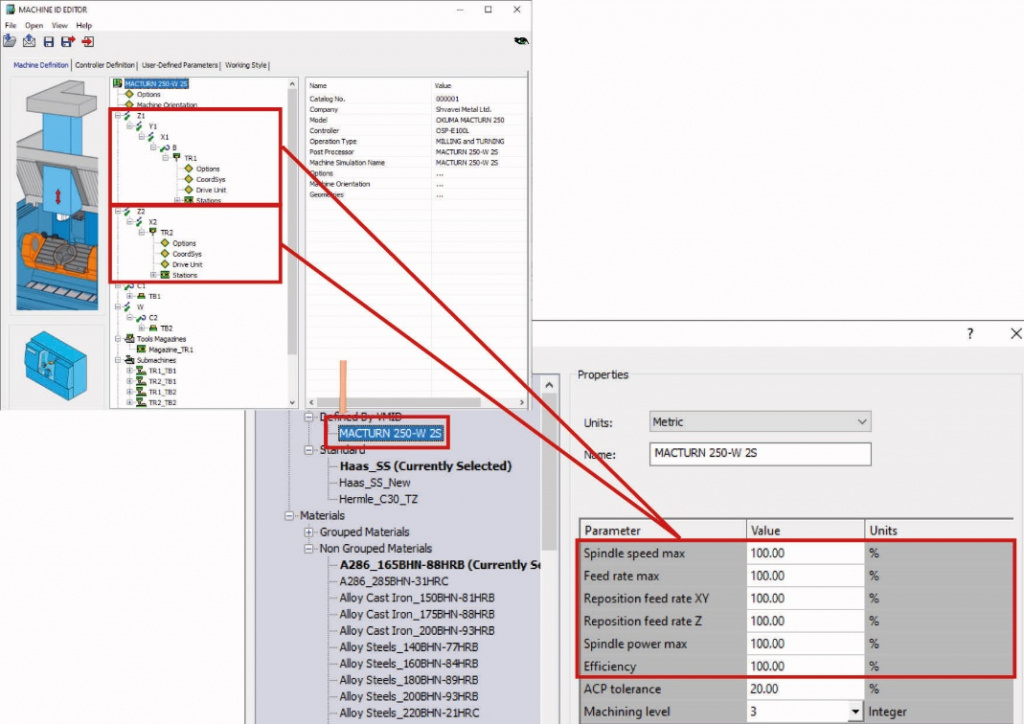
Task: Select MACTURN 250-W 2S under Defined By VMID
Action: pos(390,433)
